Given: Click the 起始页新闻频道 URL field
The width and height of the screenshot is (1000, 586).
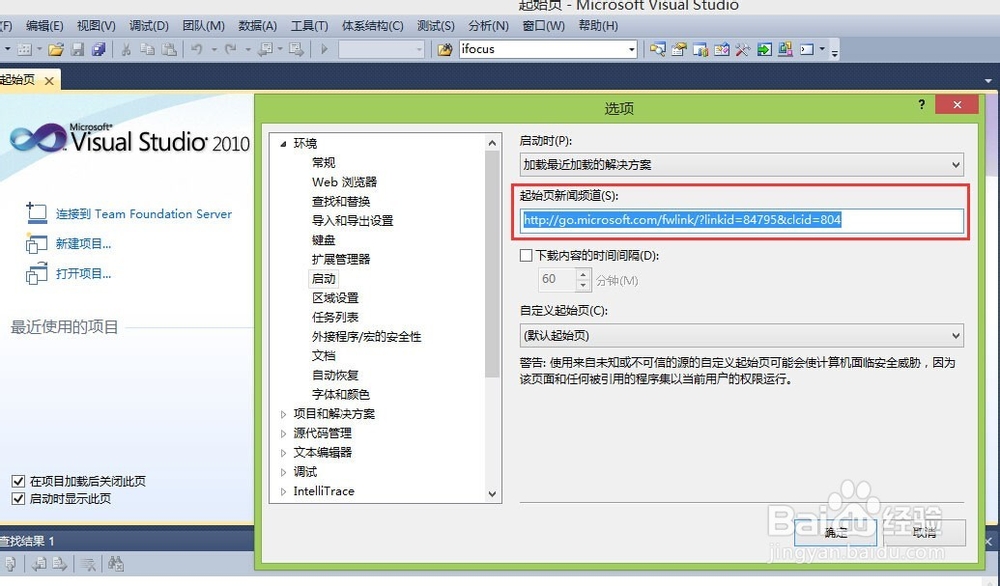Looking at the screenshot, I should click(741, 221).
